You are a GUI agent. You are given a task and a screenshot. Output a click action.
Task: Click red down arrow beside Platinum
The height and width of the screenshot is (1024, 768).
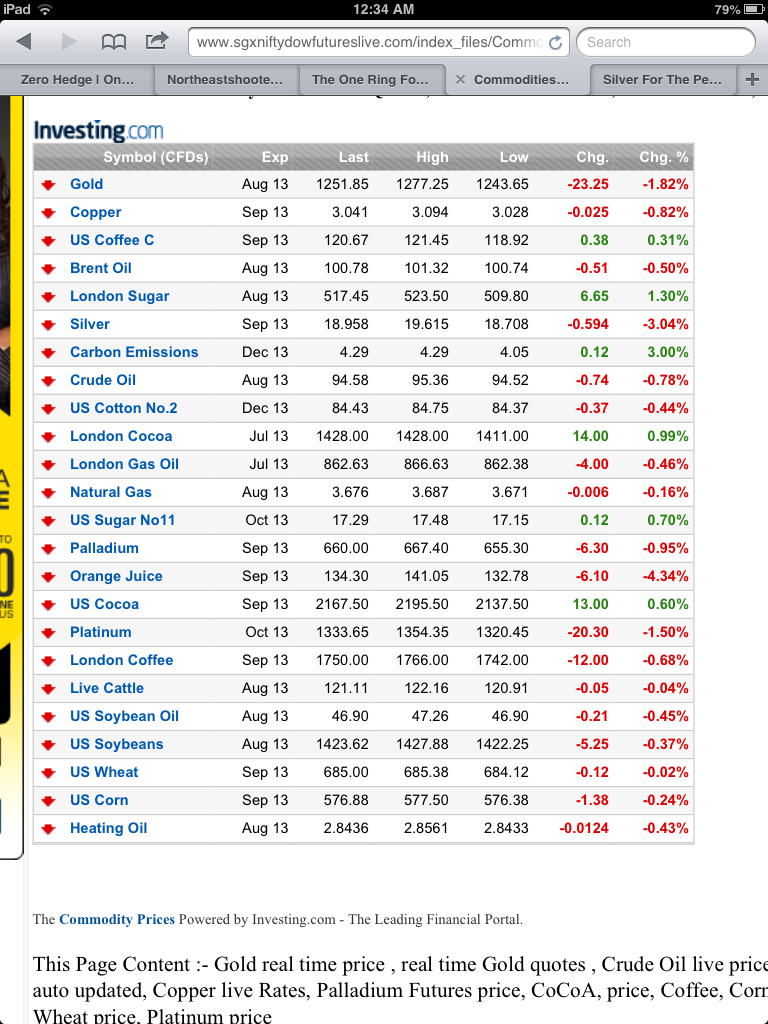point(48,633)
